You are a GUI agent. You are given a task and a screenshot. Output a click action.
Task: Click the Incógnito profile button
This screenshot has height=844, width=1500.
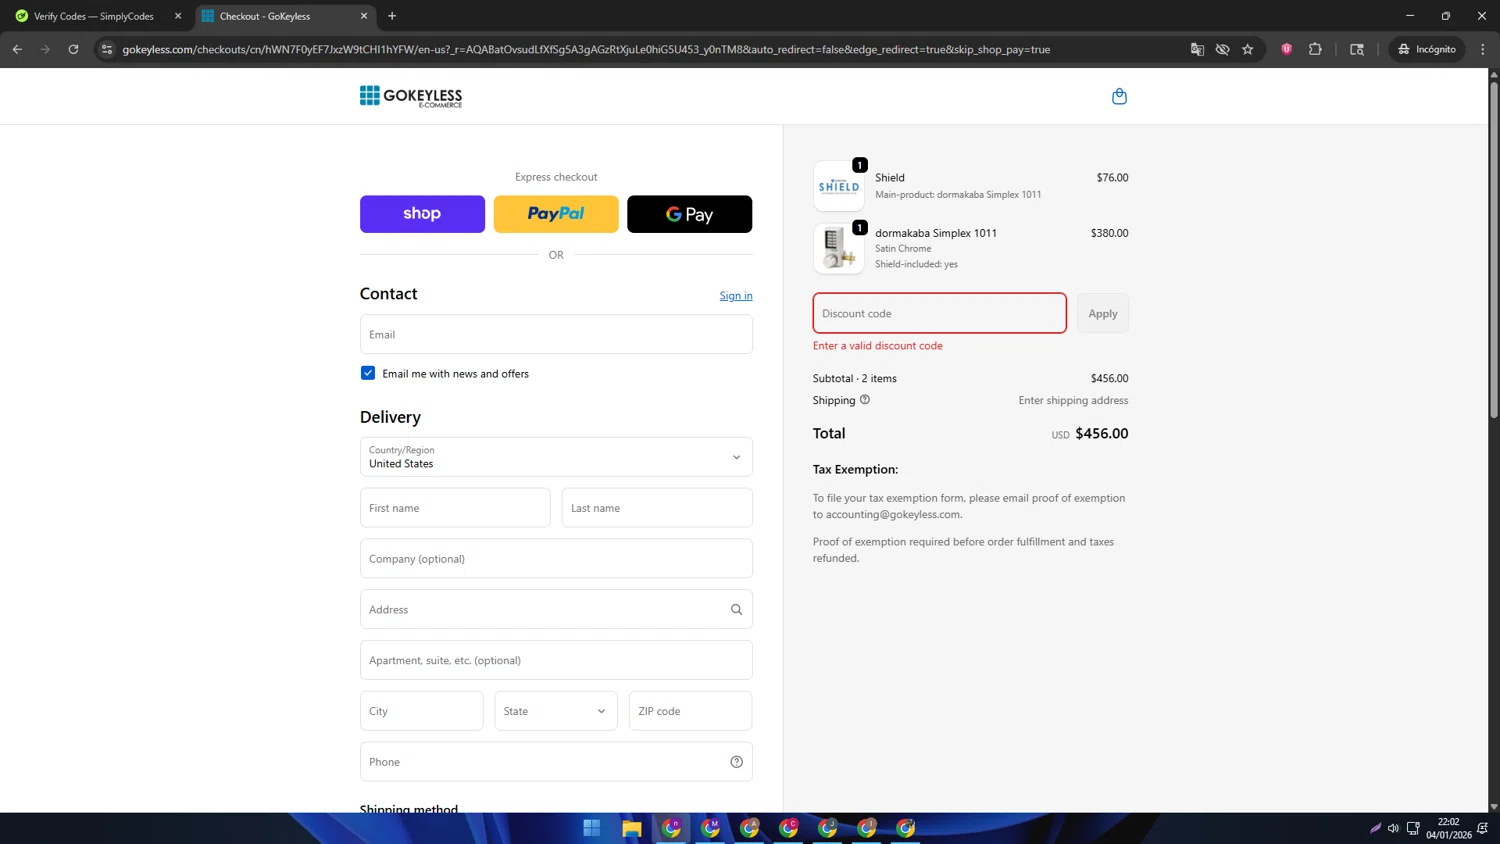click(1427, 49)
